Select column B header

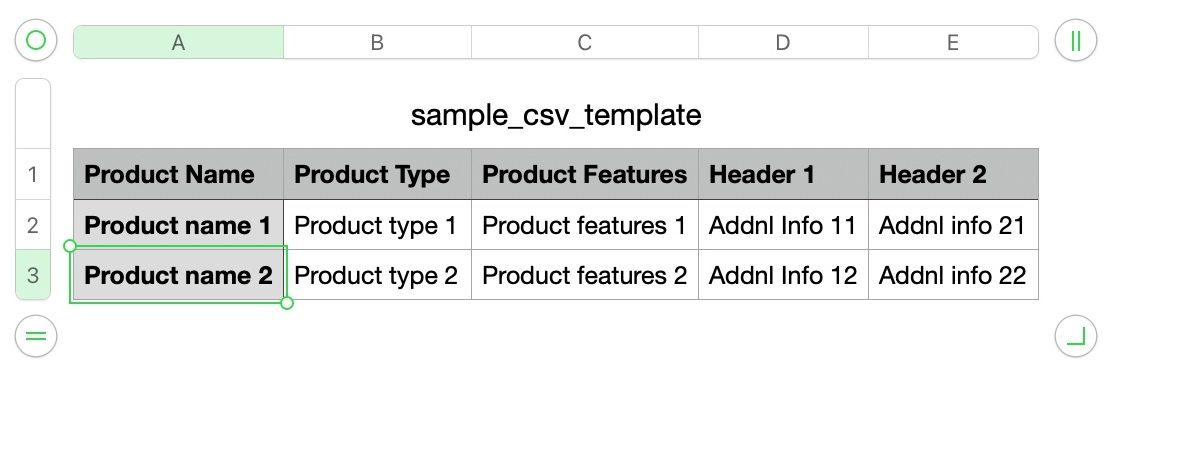tap(377, 42)
